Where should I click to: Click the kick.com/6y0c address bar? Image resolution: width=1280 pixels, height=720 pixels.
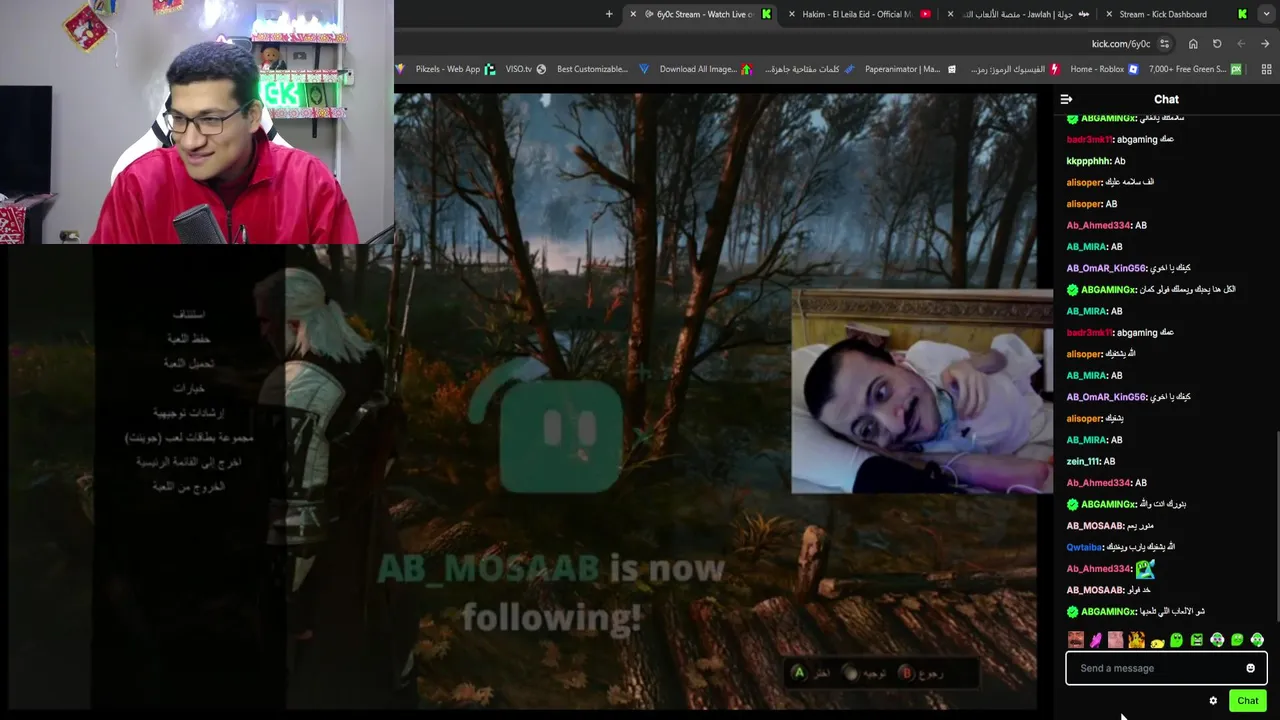tap(1120, 44)
